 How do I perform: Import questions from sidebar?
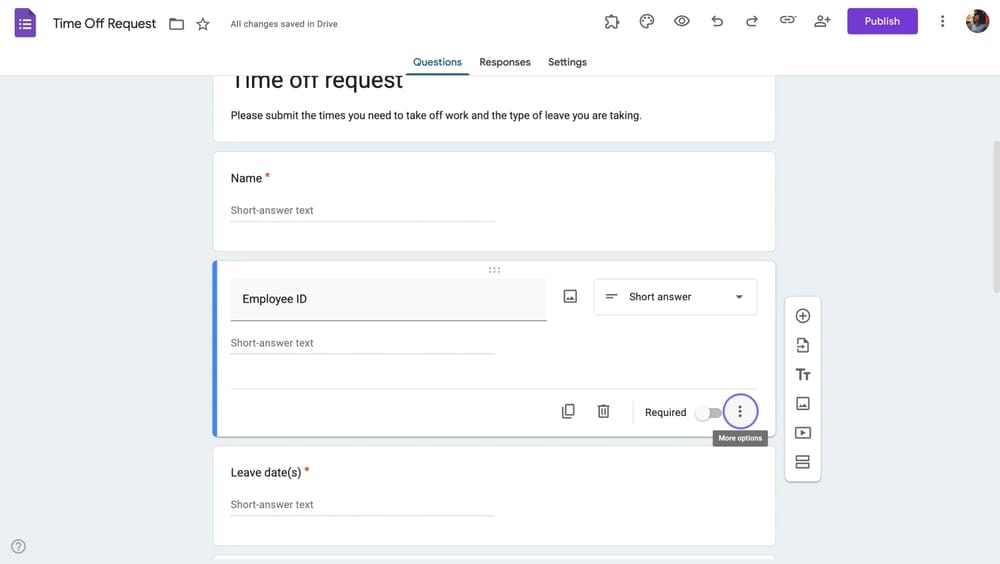click(803, 345)
